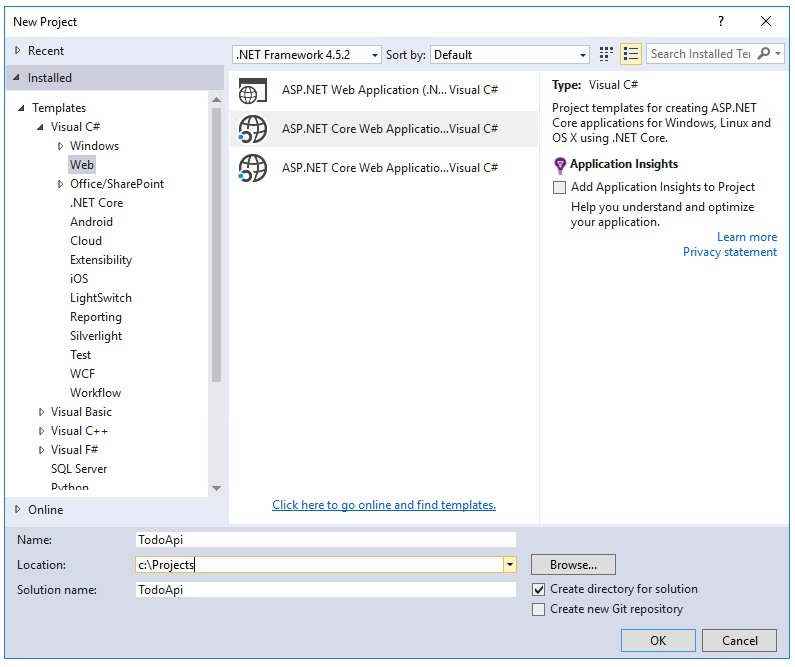Collapse the Templates tree node
This screenshot has width=795, height=667.
point(21,108)
